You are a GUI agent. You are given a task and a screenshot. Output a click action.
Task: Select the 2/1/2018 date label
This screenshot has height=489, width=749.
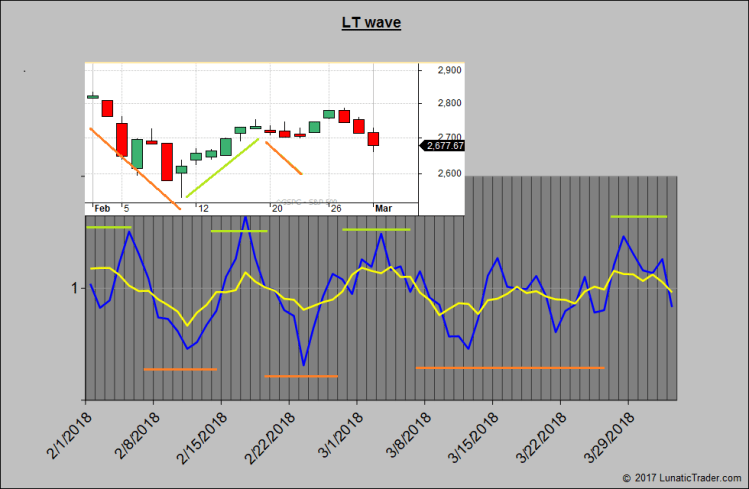(x=65, y=432)
